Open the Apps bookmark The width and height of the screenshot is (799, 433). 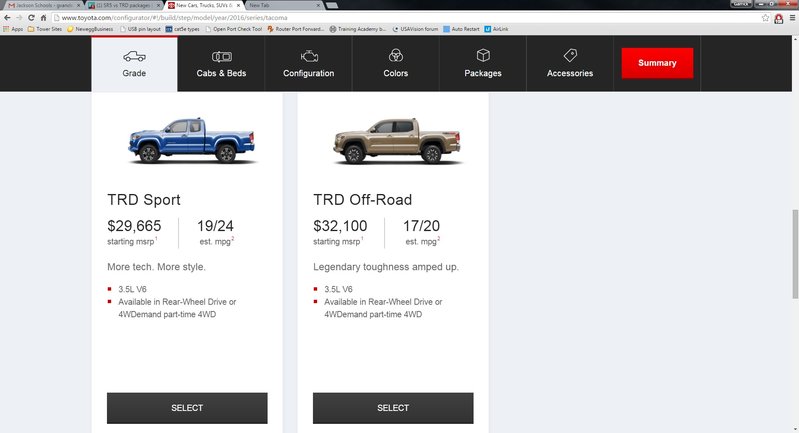click(13, 29)
